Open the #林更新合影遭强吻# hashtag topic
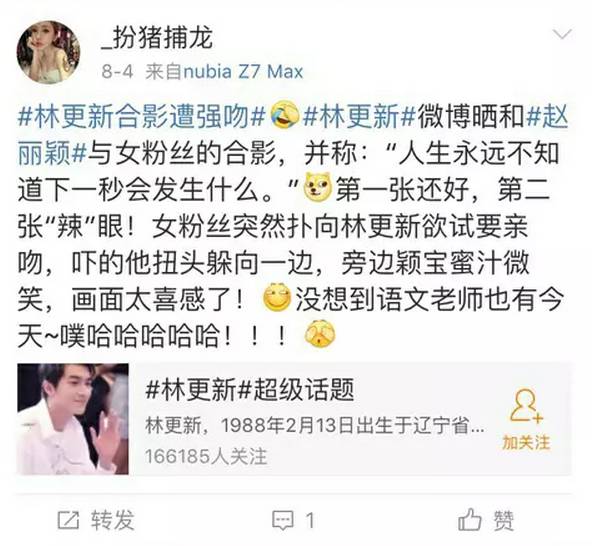The width and height of the screenshot is (593, 546). tap(141, 117)
